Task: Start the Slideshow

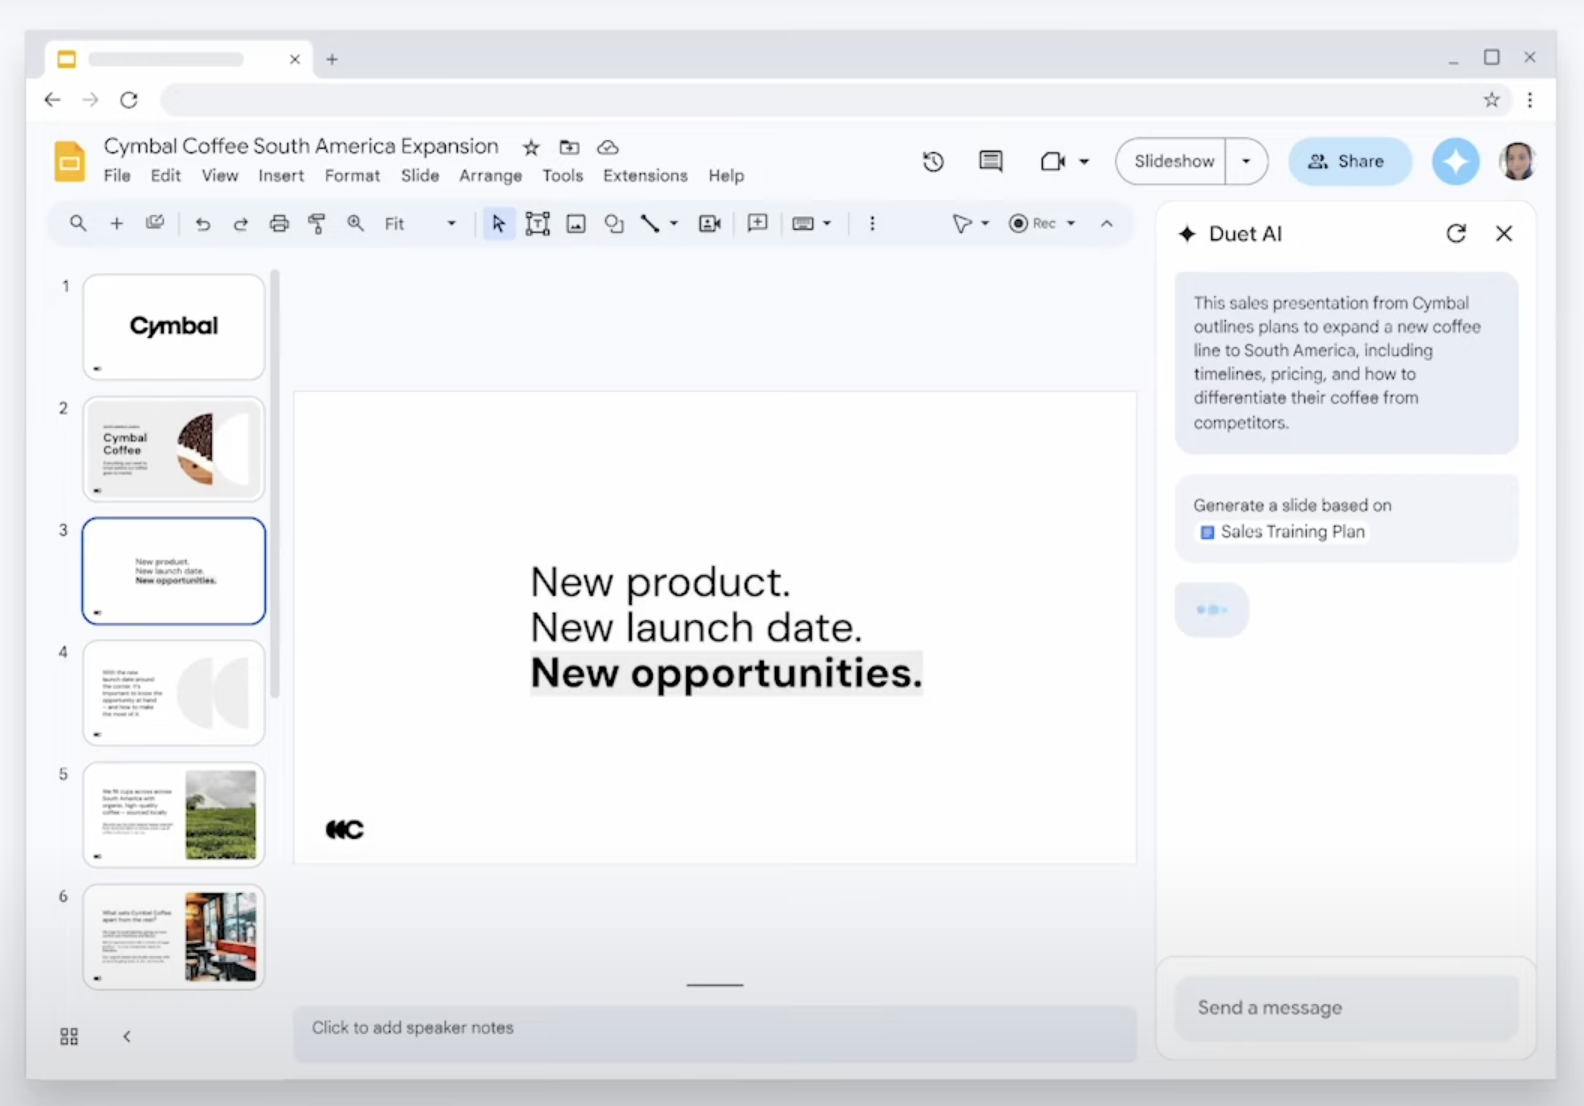Action: [1173, 161]
